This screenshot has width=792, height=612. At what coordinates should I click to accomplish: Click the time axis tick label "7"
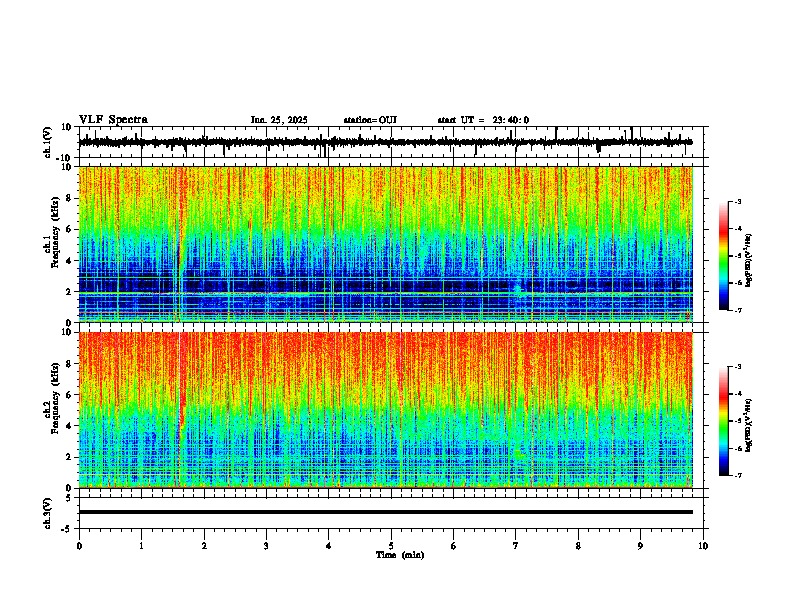click(516, 546)
